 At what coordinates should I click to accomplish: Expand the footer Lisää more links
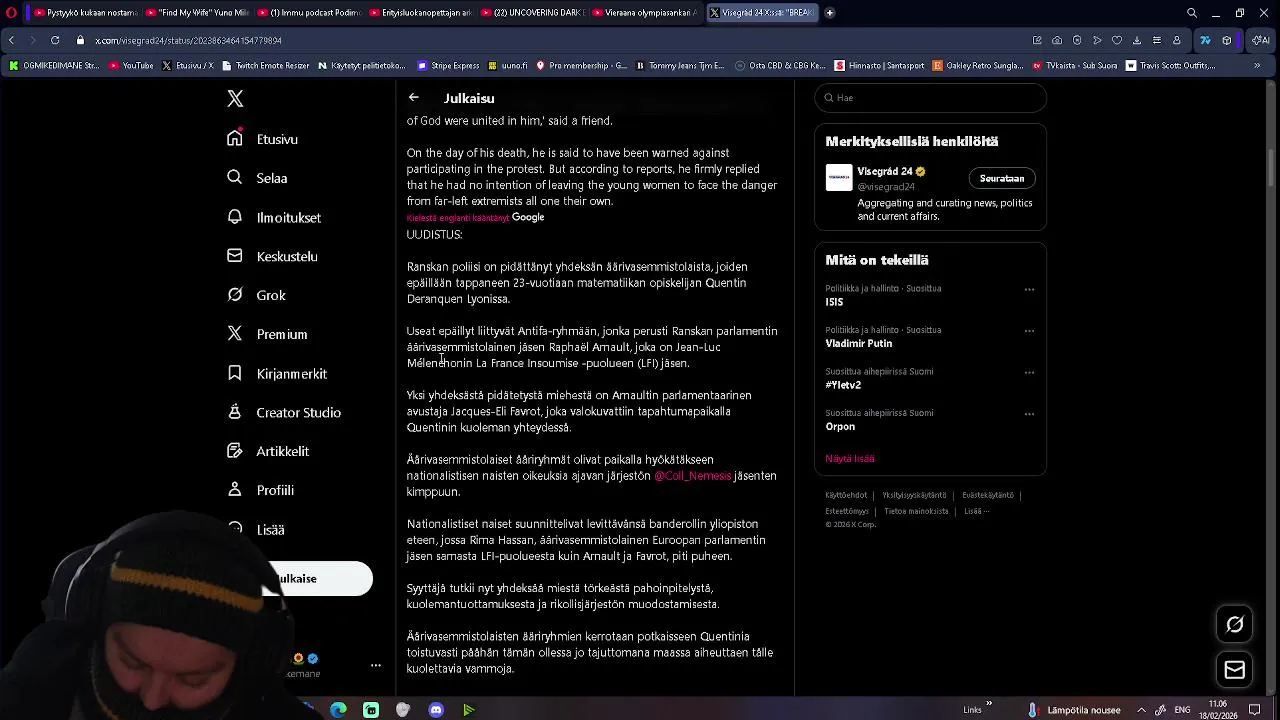point(976,511)
